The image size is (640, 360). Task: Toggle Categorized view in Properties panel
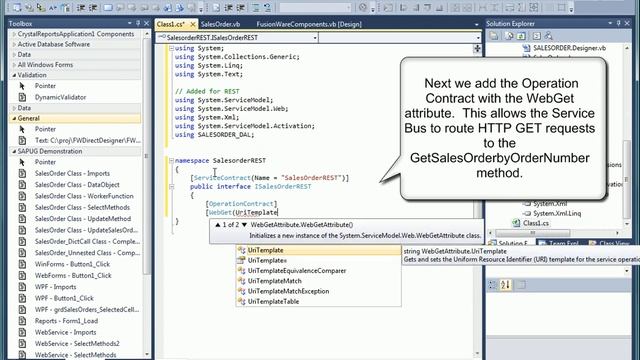point(493,285)
